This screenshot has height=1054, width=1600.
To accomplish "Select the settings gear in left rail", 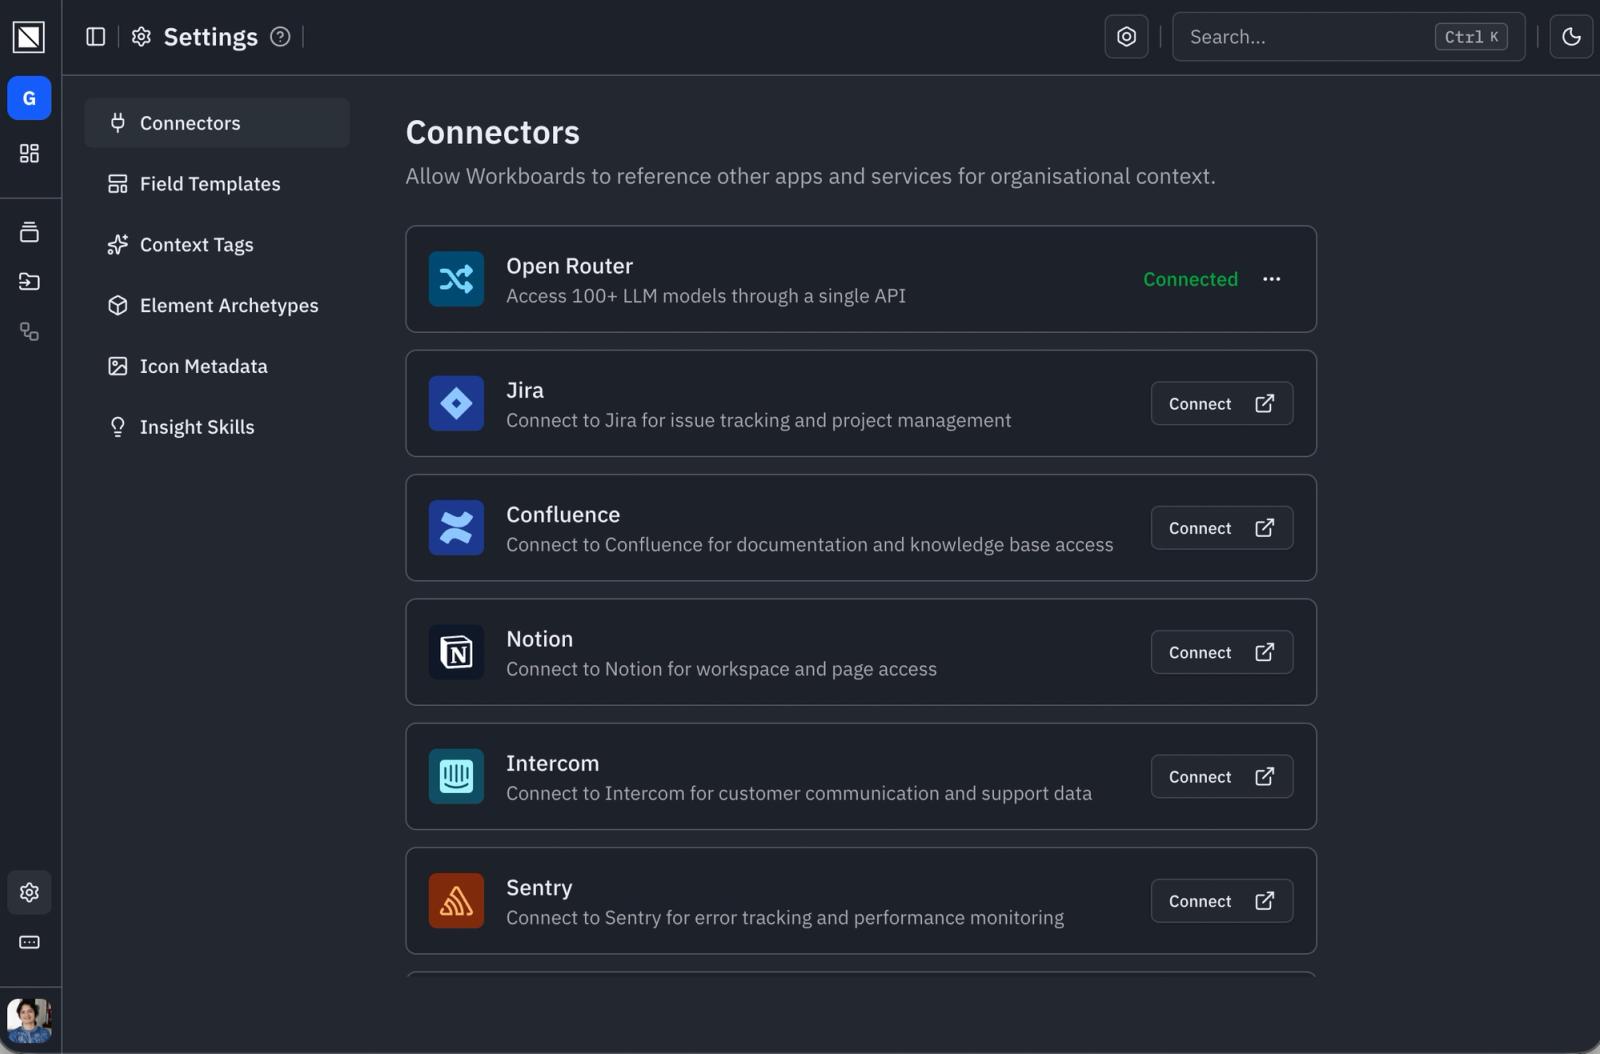I will click(29, 892).
